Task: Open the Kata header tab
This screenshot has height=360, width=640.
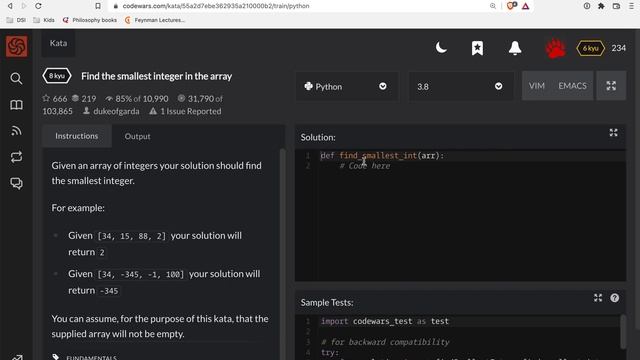Action: pyautogui.click(x=58, y=43)
